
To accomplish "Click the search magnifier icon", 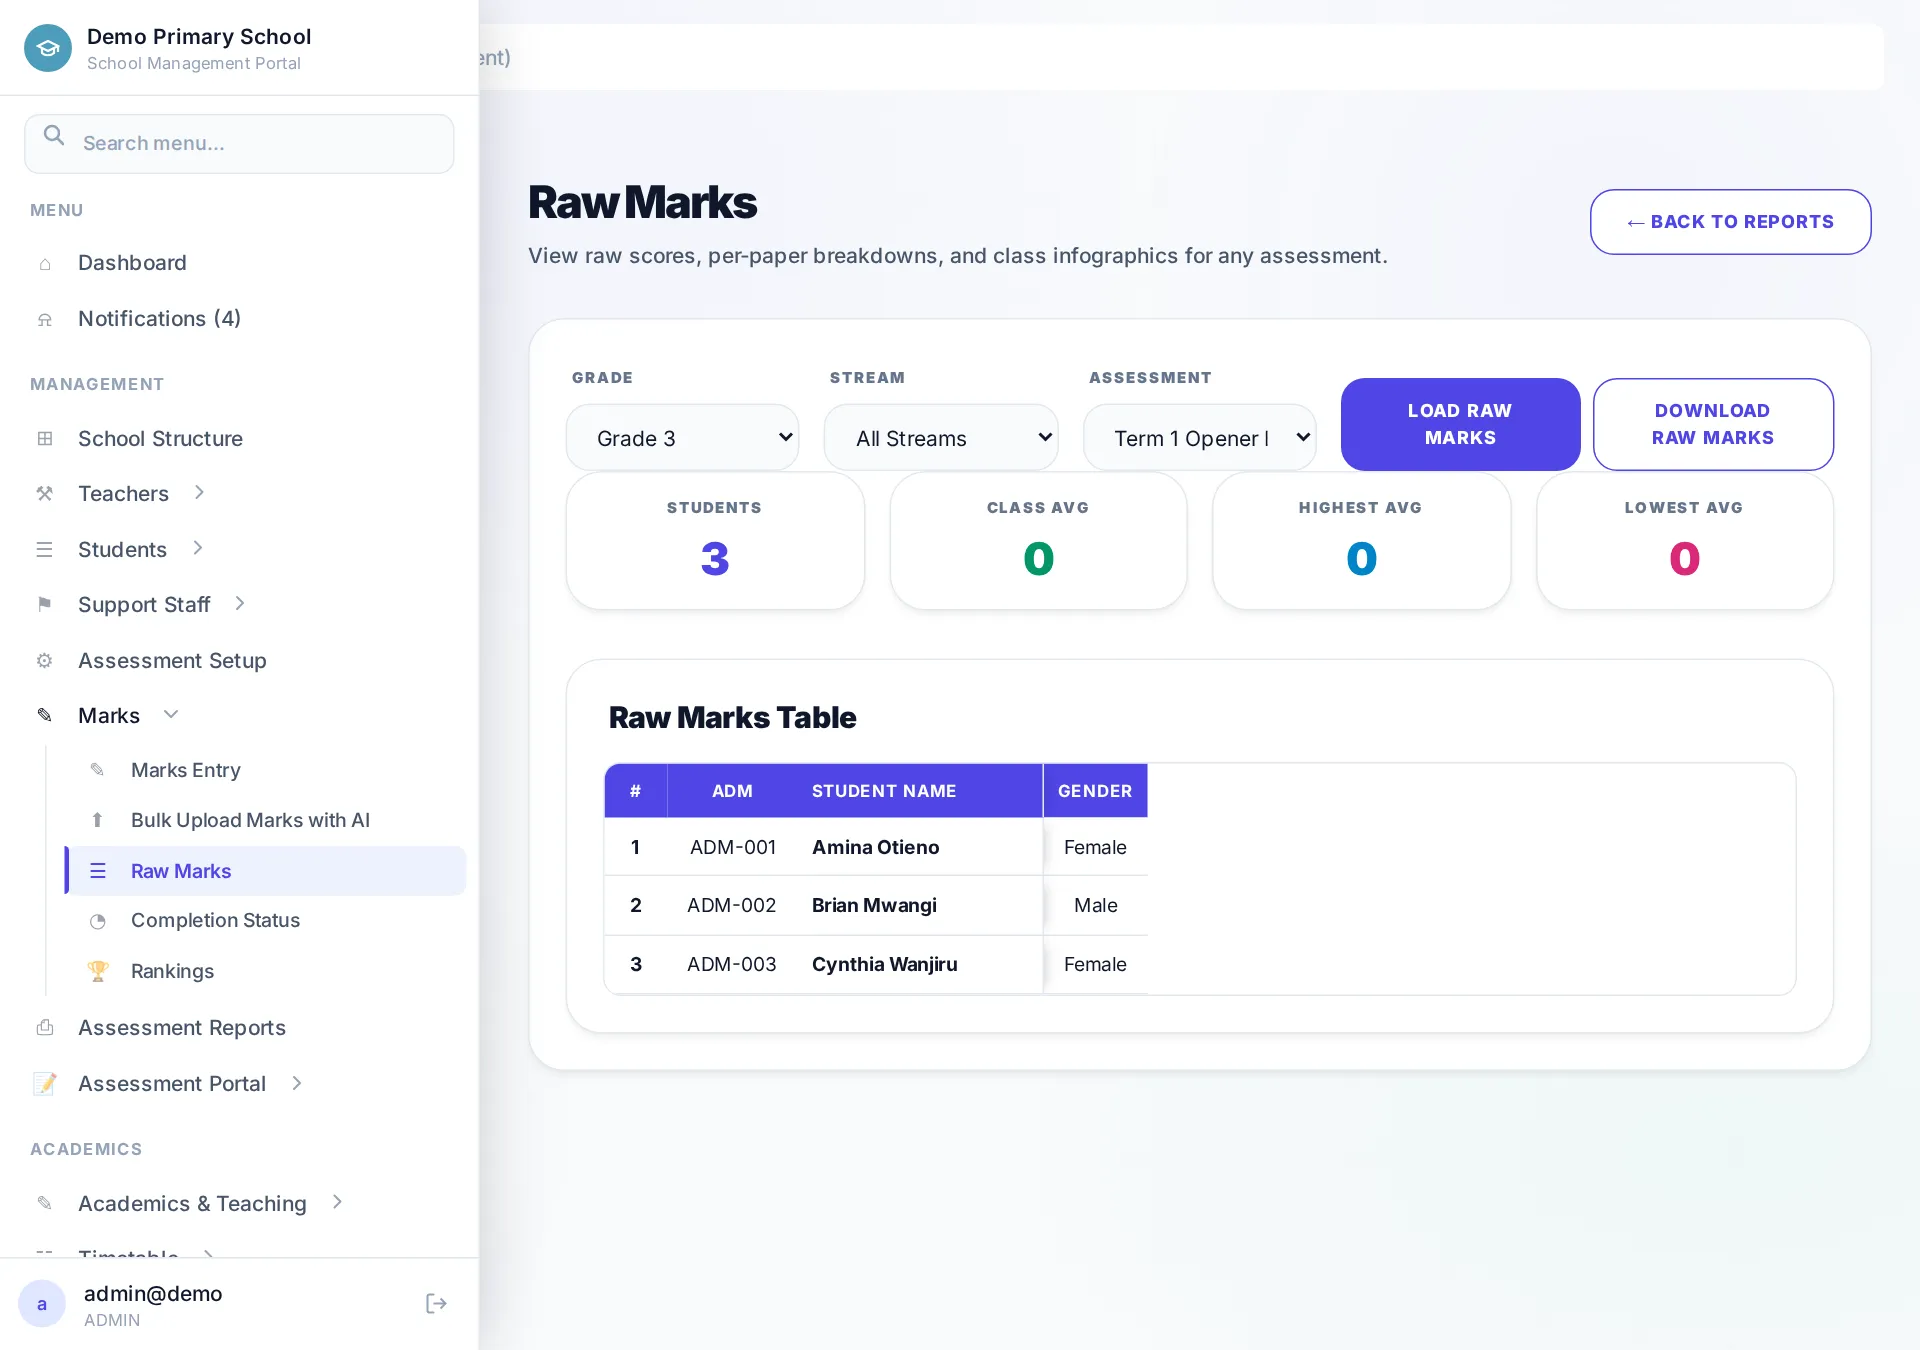I will click(54, 135).
